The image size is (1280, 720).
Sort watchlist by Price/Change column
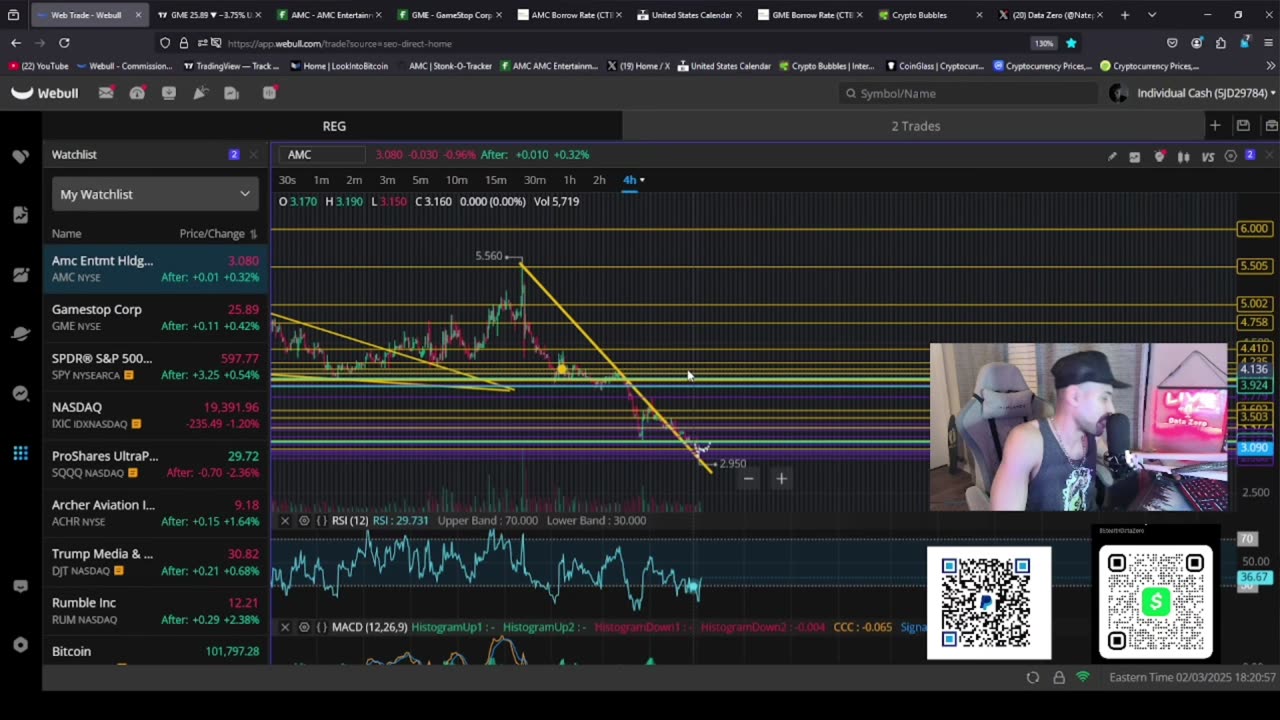(218, 233)
